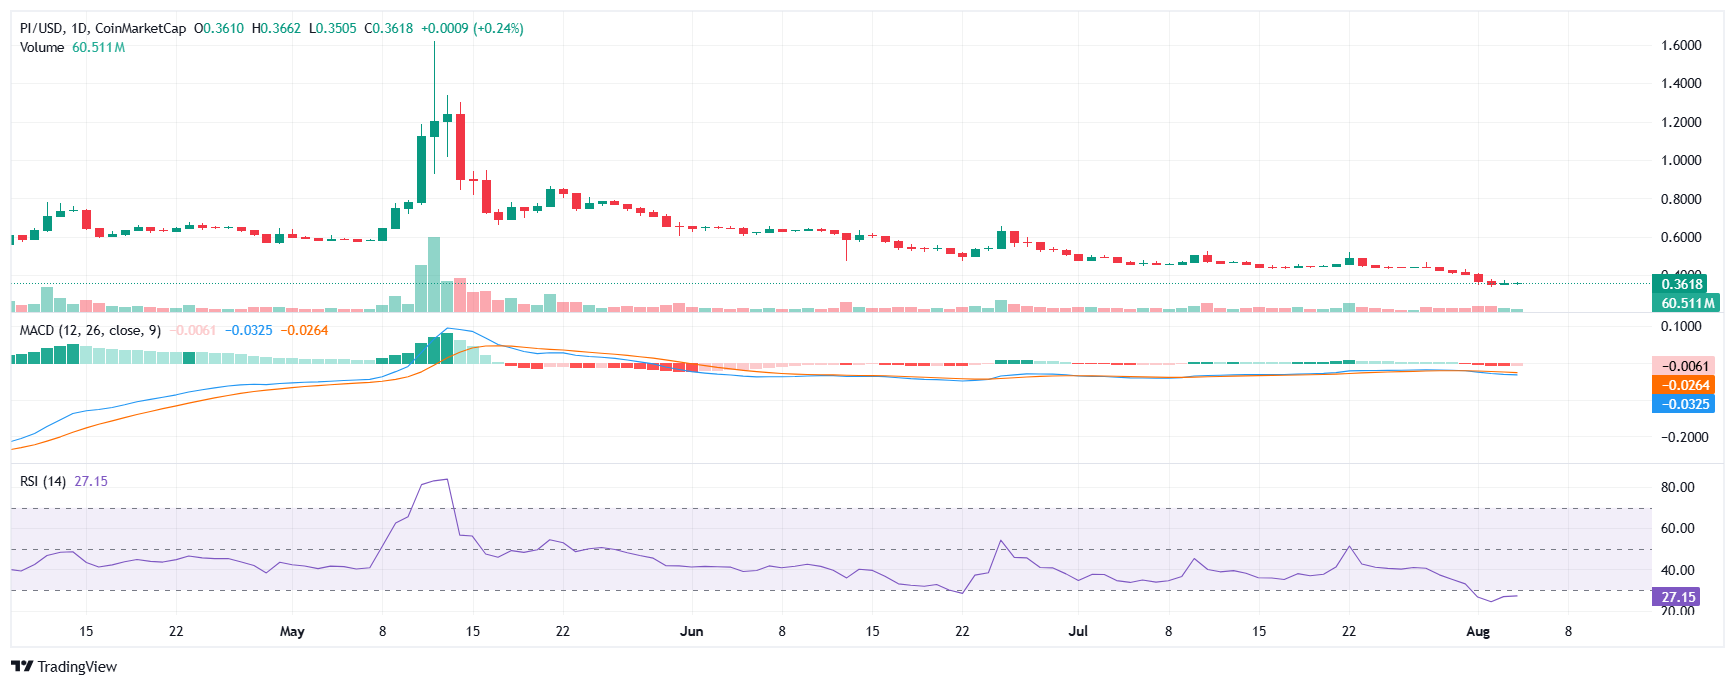Click the Jul label on the time axis

tap(1078, 631)
